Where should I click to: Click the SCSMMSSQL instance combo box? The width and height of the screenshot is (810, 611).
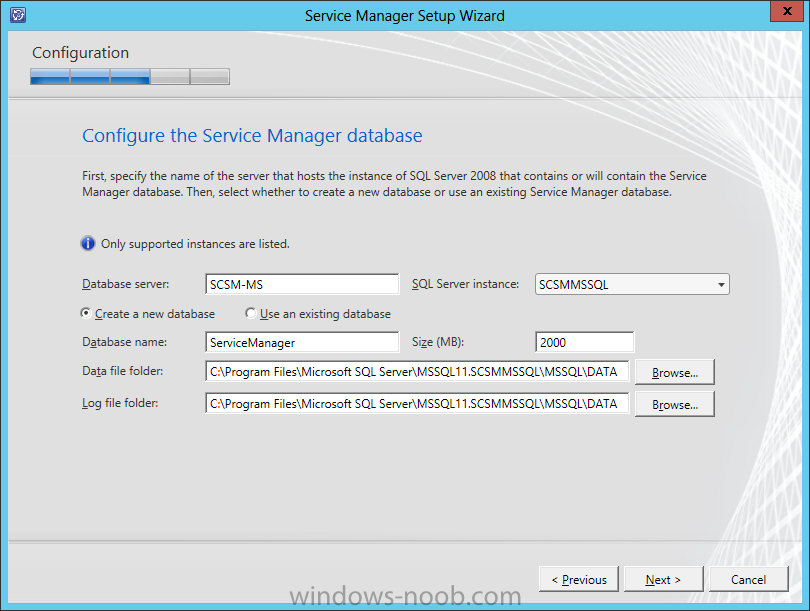click(x=632, y=285)
